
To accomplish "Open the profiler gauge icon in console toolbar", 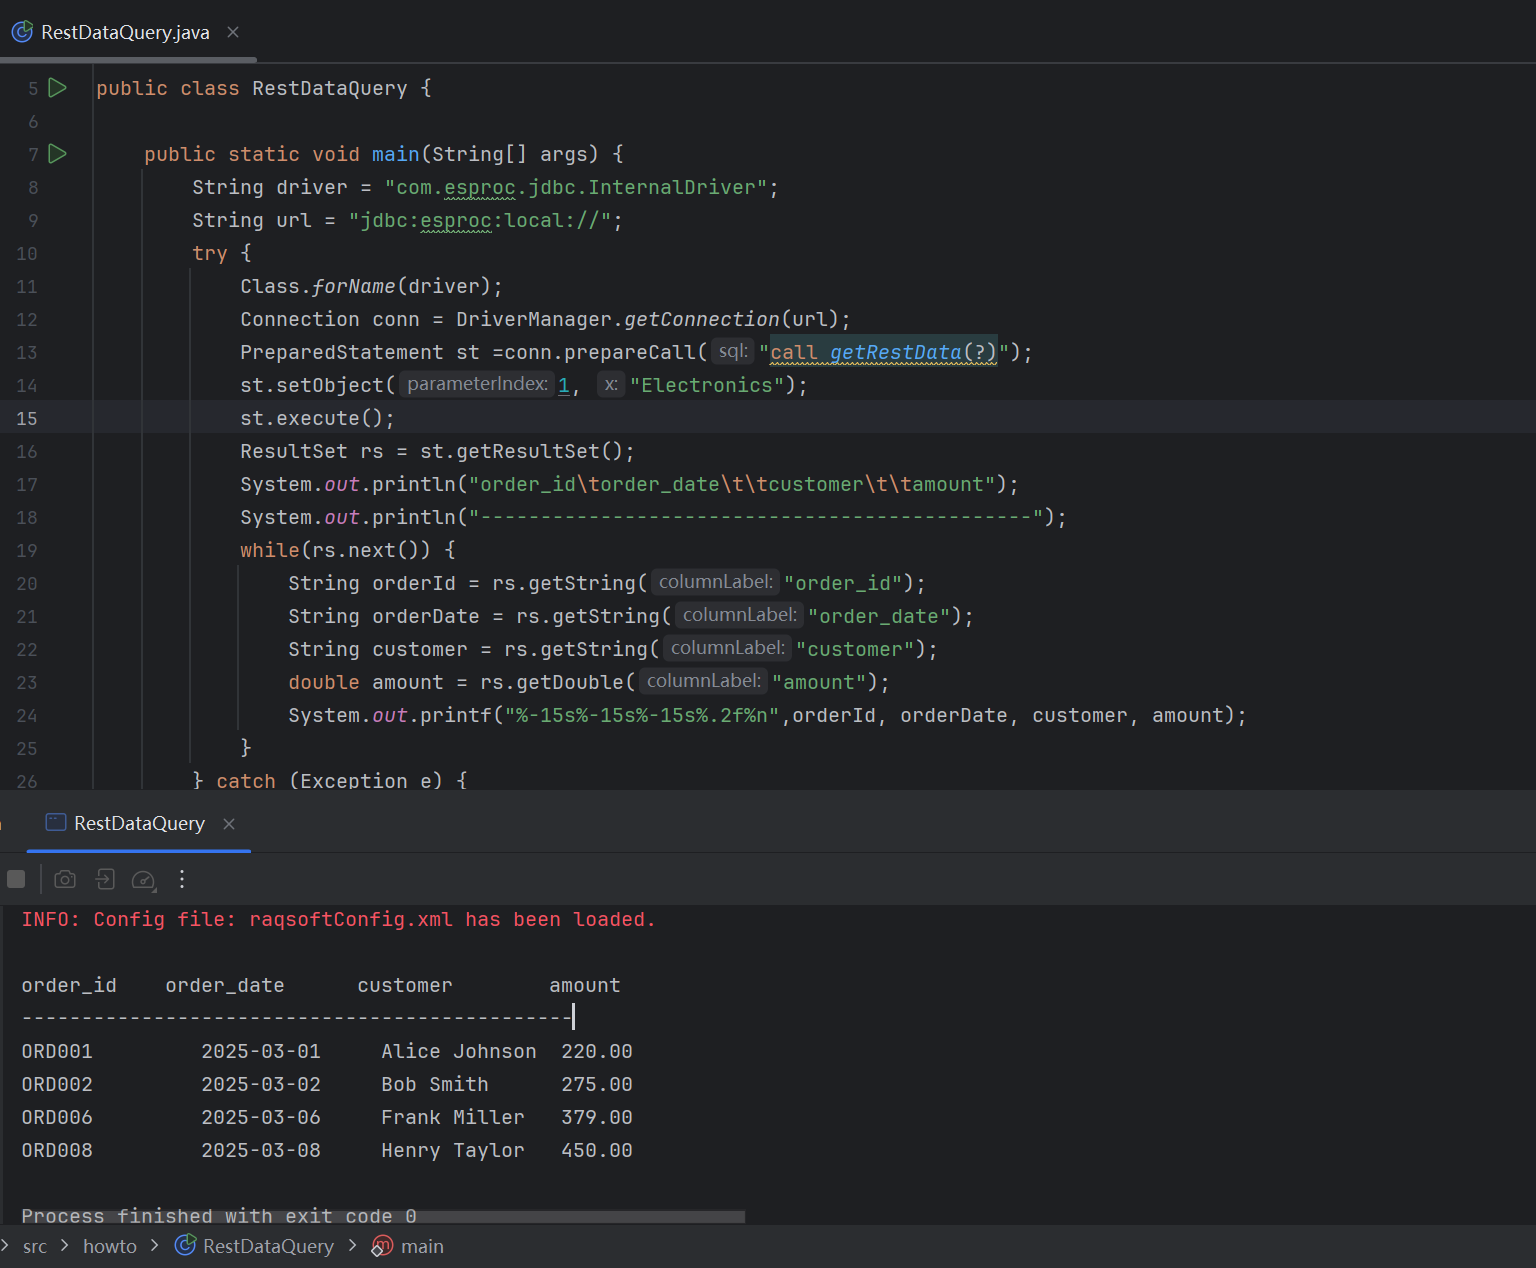I will coord(142,880).
